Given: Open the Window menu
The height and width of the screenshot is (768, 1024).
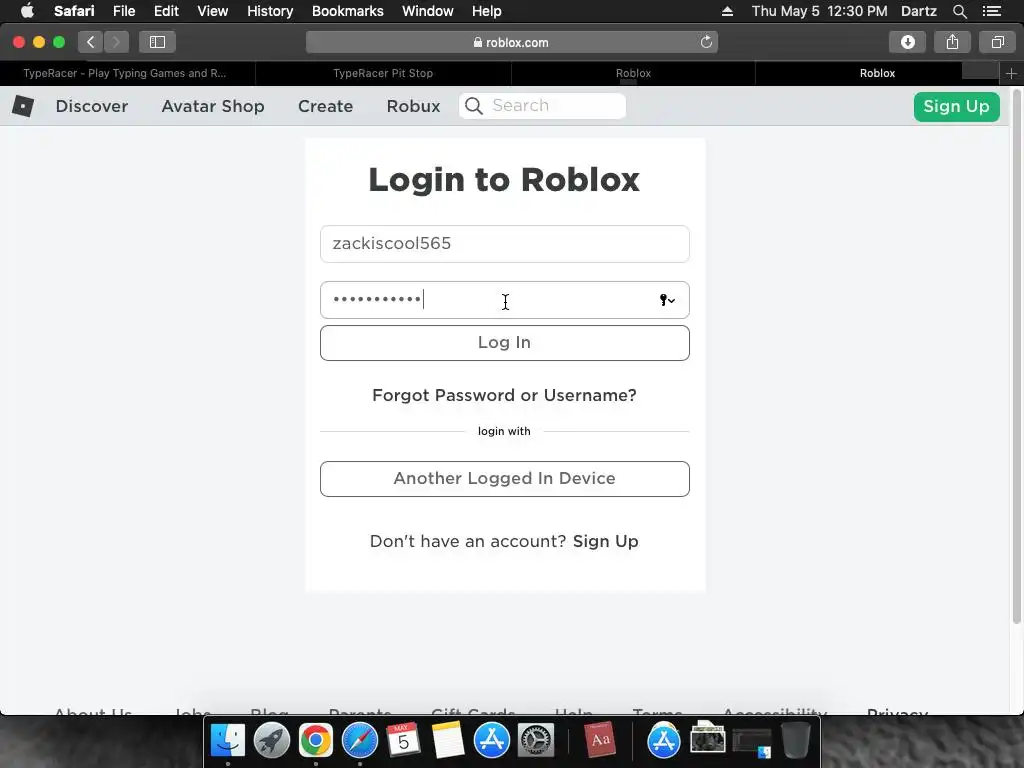Looking at the screenshot, I should tap(428, 11).
